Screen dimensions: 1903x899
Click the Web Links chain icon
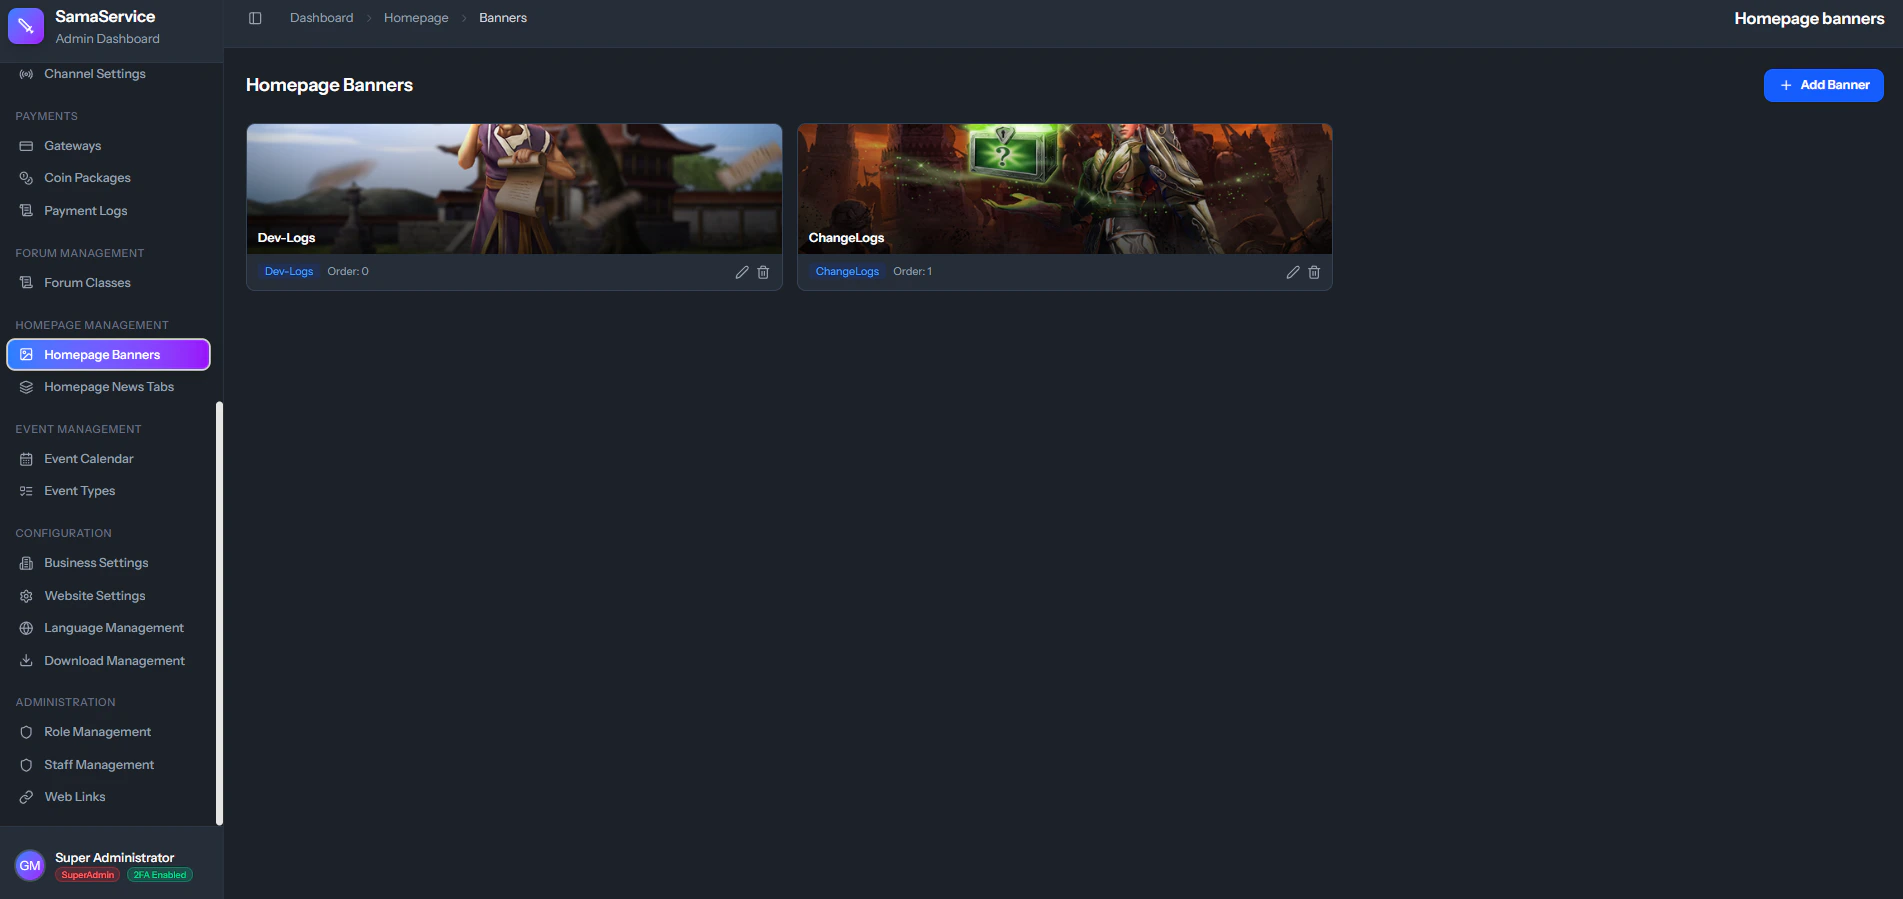[26, 797]
